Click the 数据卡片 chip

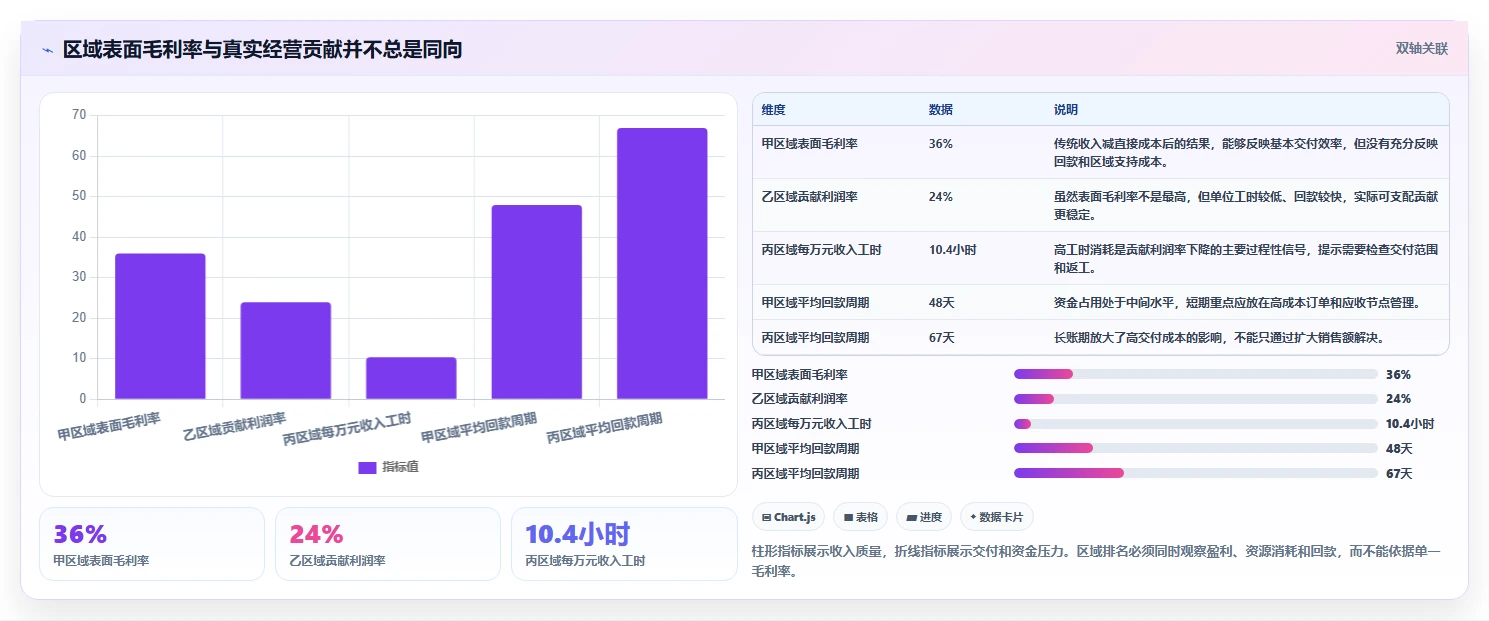(997, 517)
